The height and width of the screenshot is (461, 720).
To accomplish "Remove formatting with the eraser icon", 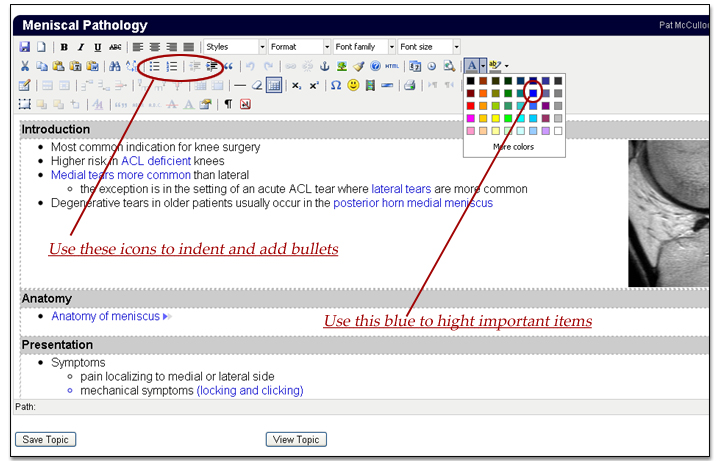I will point(257,85).
